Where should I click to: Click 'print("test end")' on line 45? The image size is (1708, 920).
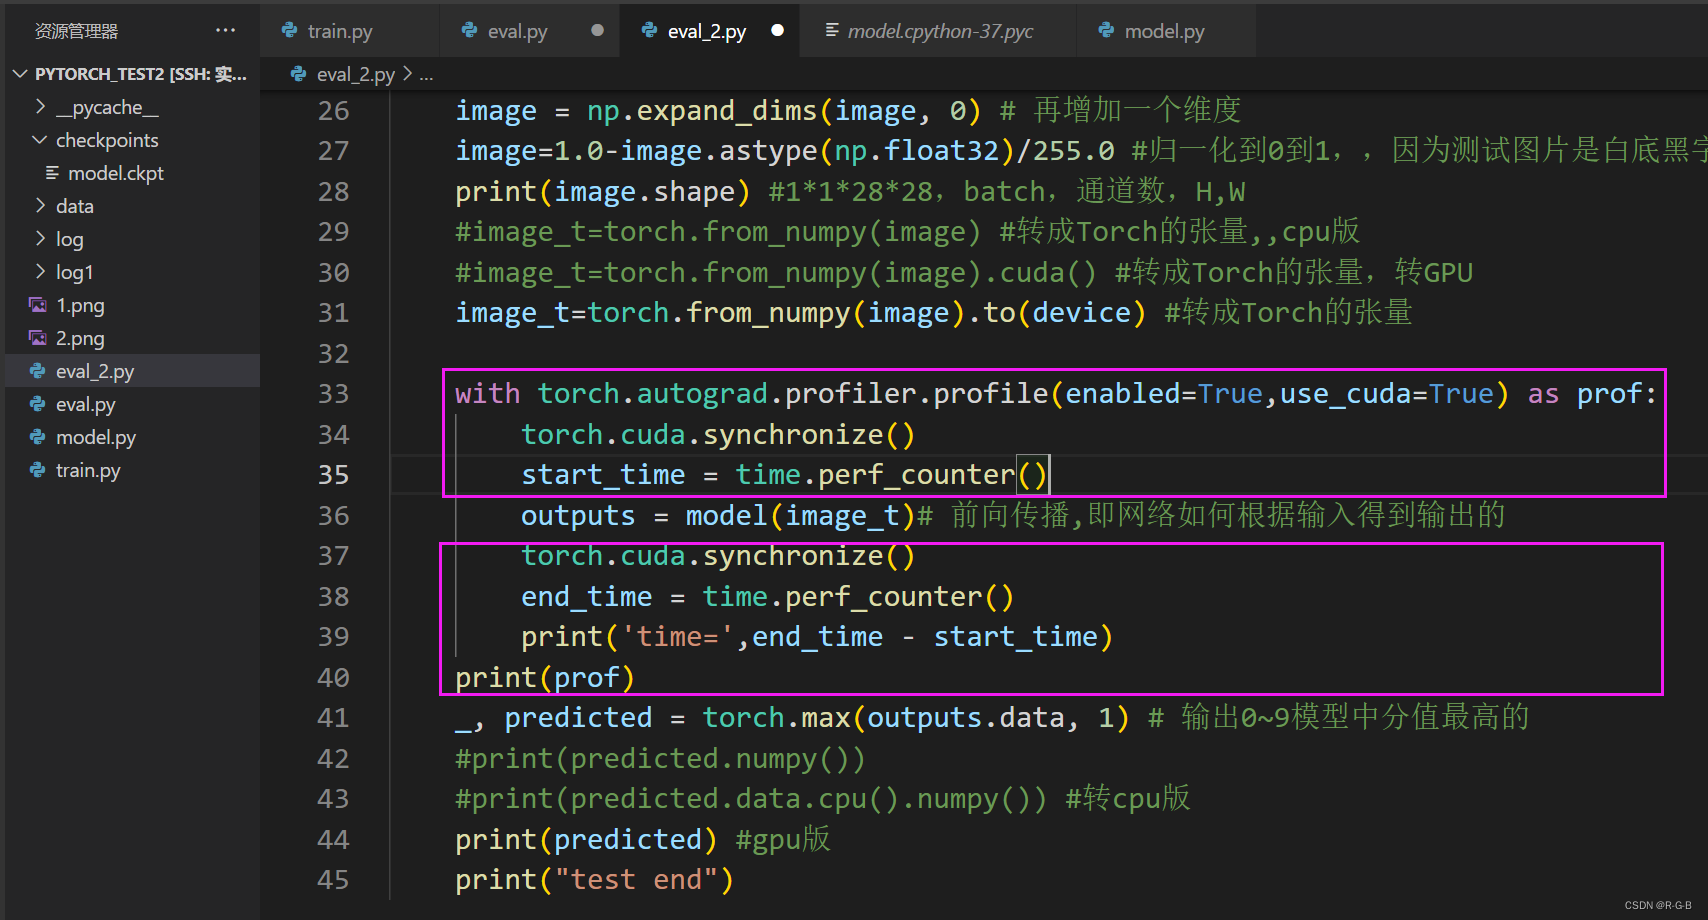595,880
